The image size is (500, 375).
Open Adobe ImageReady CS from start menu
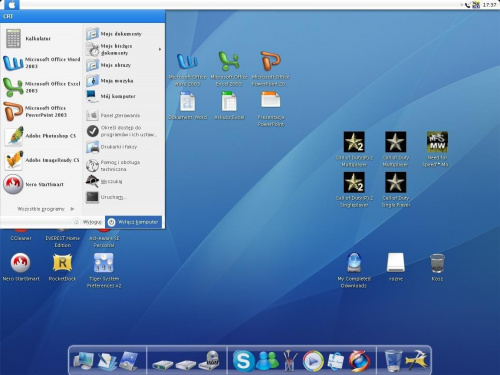coord(42,160)
